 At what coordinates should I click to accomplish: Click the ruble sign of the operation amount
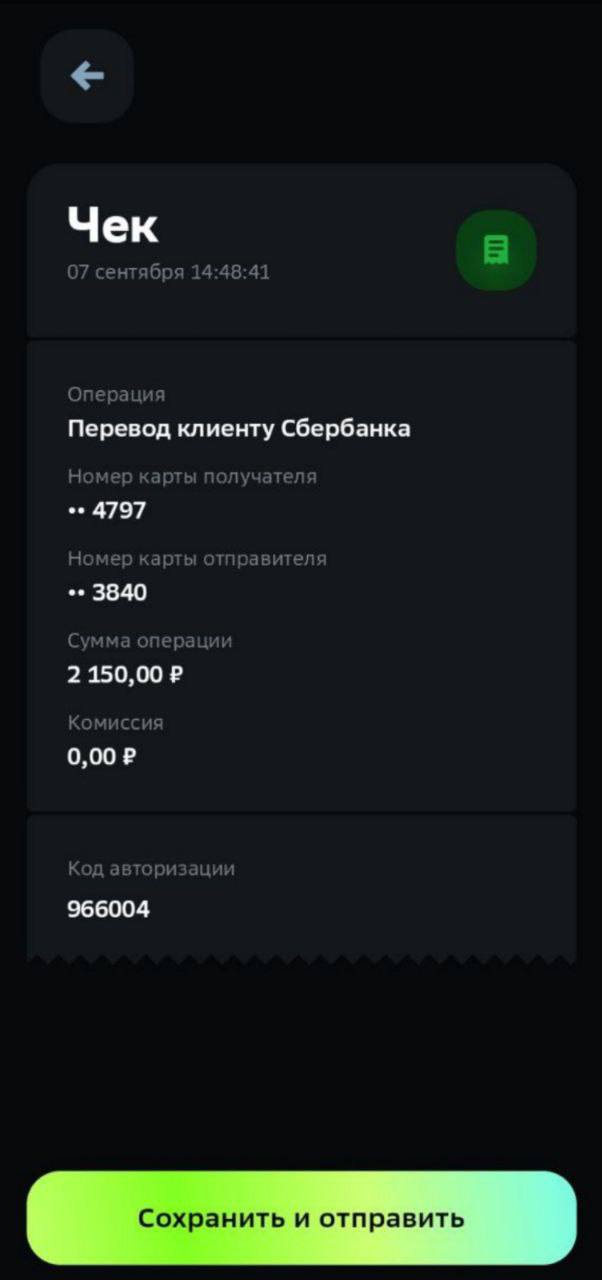(176, 675)
